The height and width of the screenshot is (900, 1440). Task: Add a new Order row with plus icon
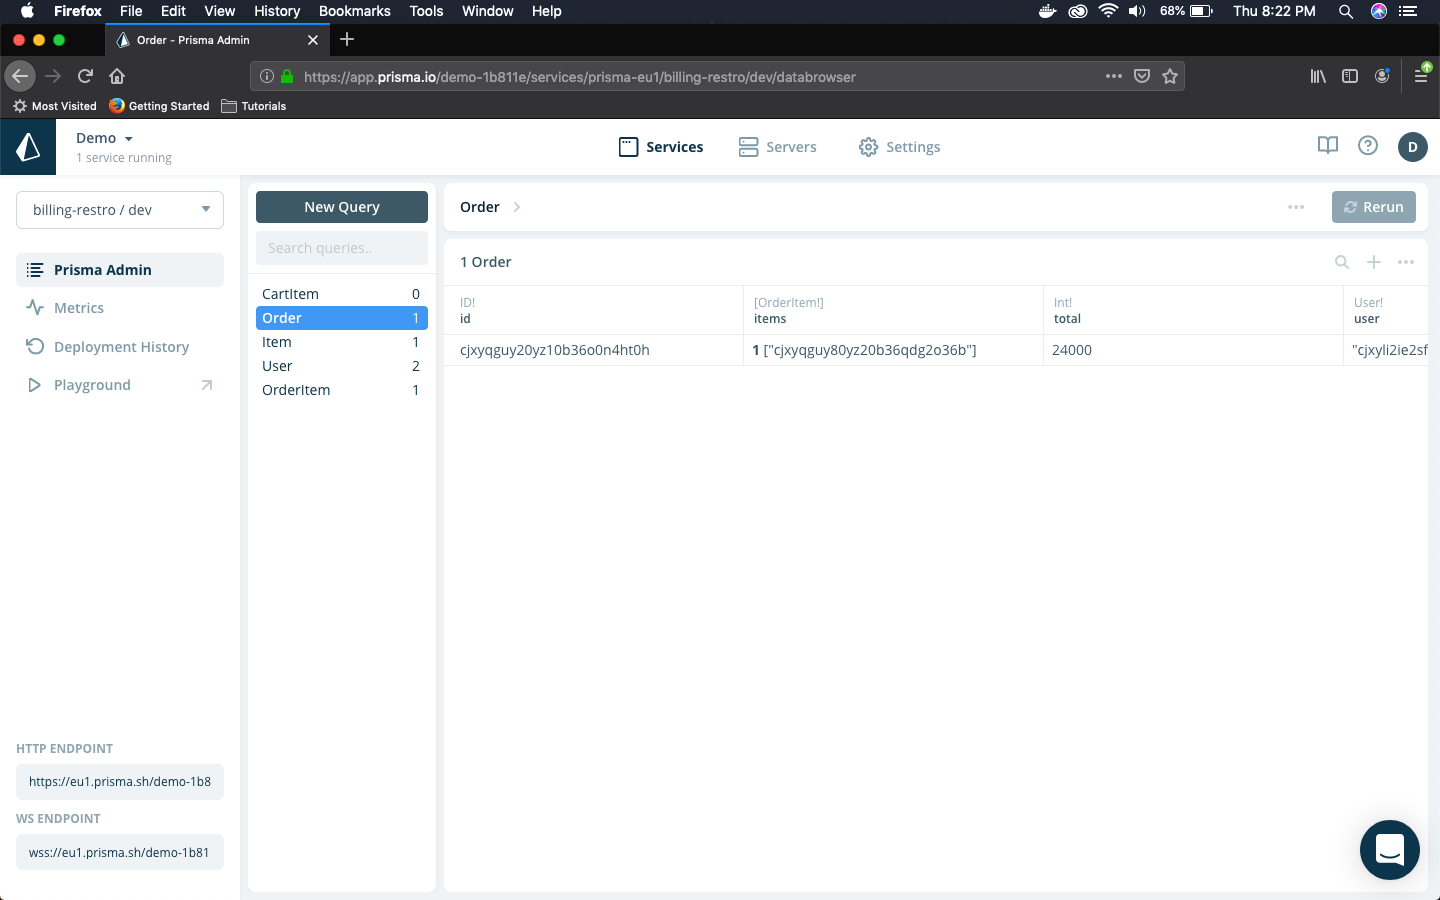tap(1374, 262)
